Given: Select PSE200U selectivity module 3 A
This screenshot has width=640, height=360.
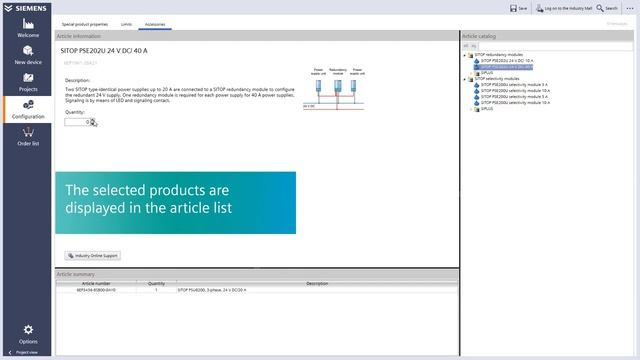Looking at the screenshot, I should pyautogui.click(x=514, y=85).
